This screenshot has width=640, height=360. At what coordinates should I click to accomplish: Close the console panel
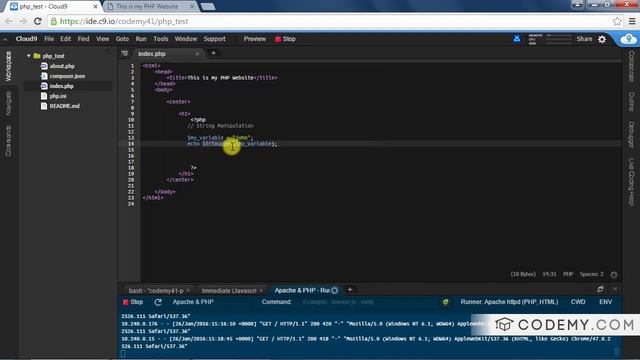pyautogui.click(x=615, y=289)
